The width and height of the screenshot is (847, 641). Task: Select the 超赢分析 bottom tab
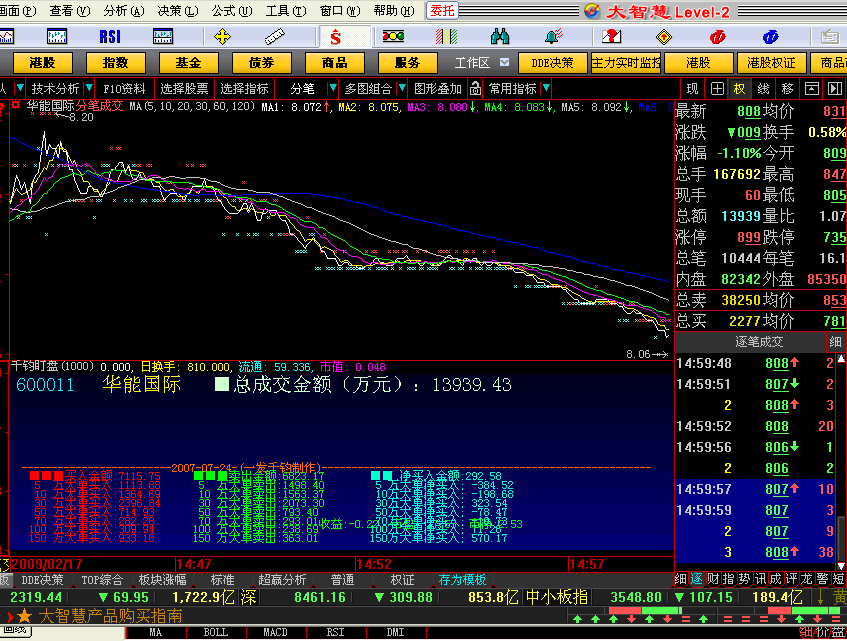pos(282,579)
